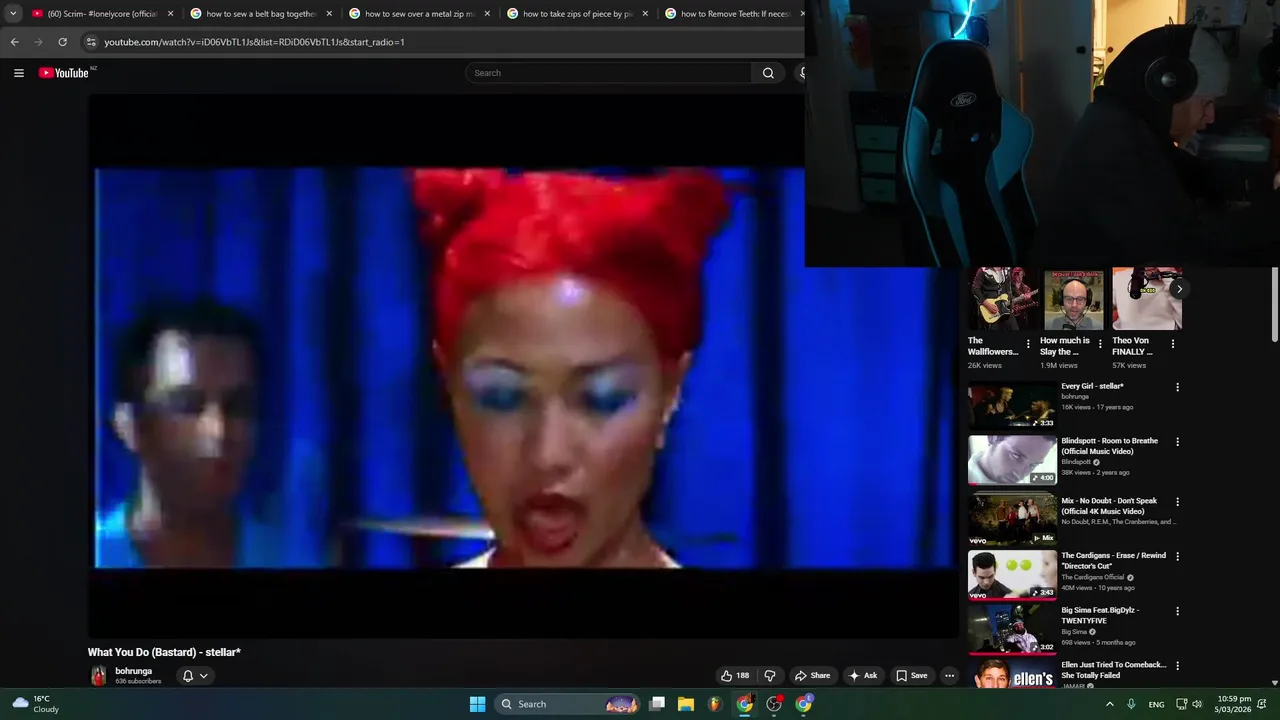Open more actions ellipsis beside Save
Screen dimensions: 1280x720
coord(949,676)
